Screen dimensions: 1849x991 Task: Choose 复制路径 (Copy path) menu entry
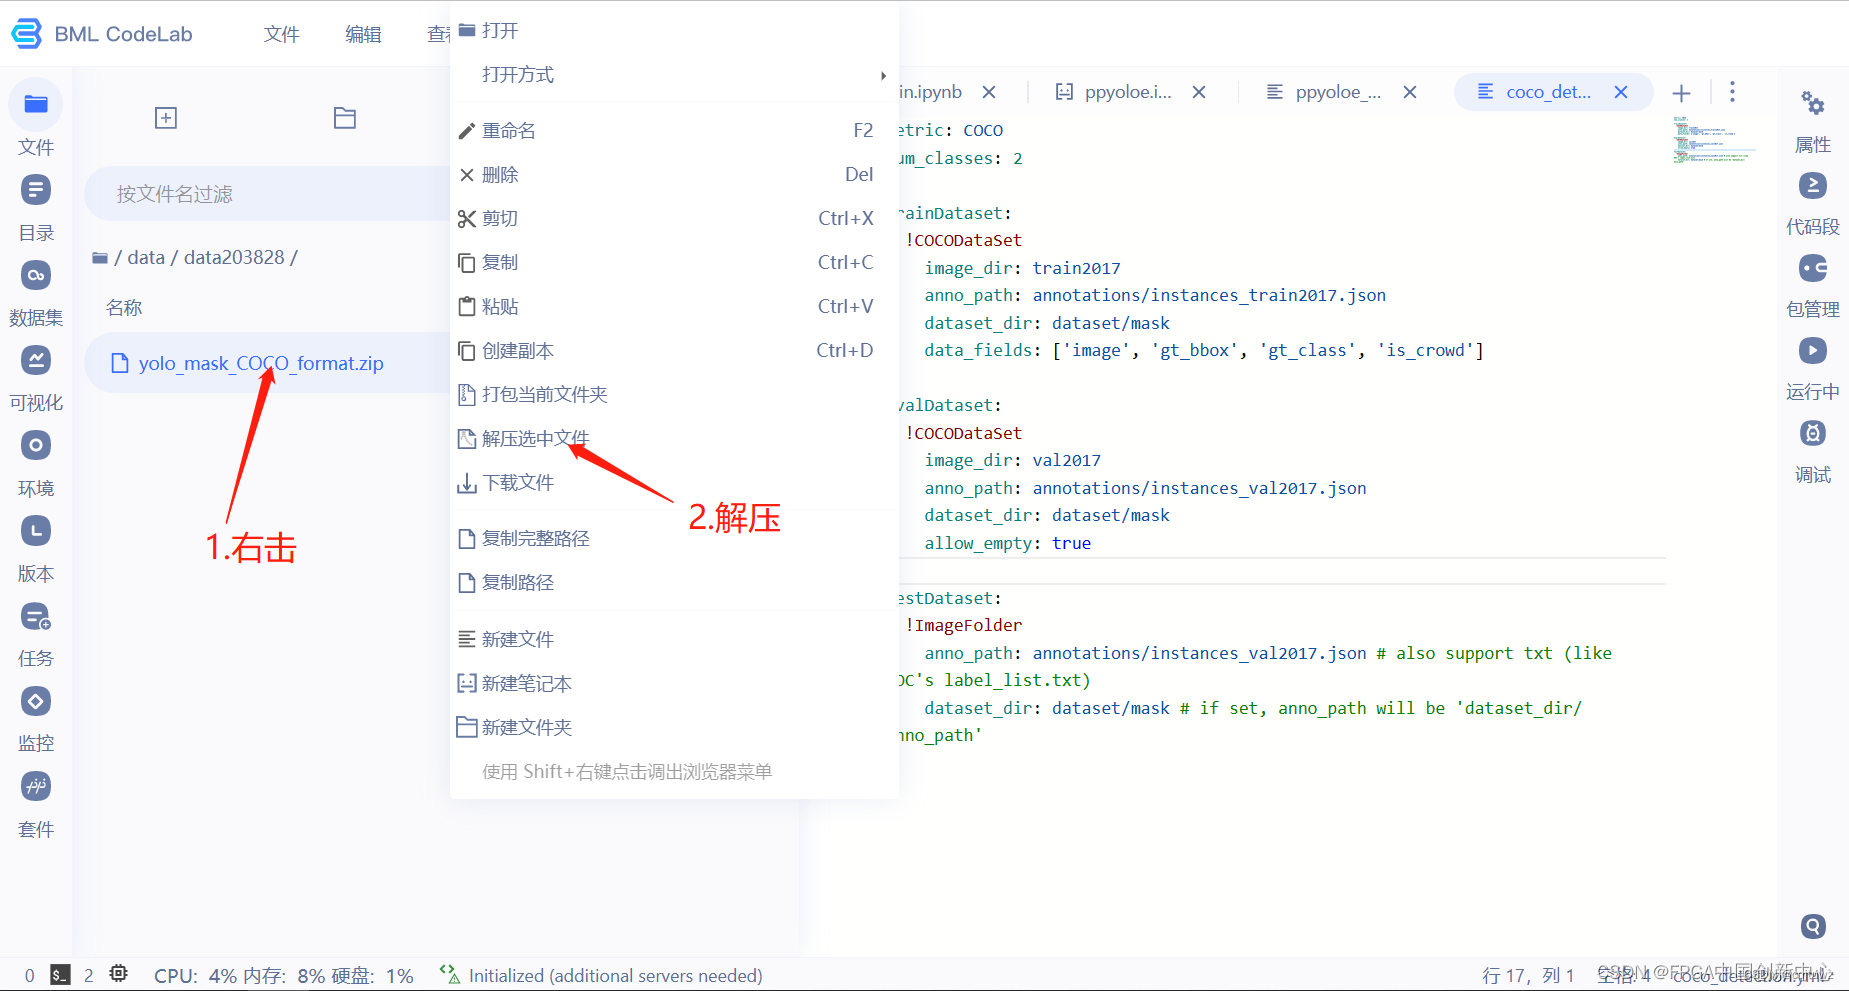(x=674, y=583)
